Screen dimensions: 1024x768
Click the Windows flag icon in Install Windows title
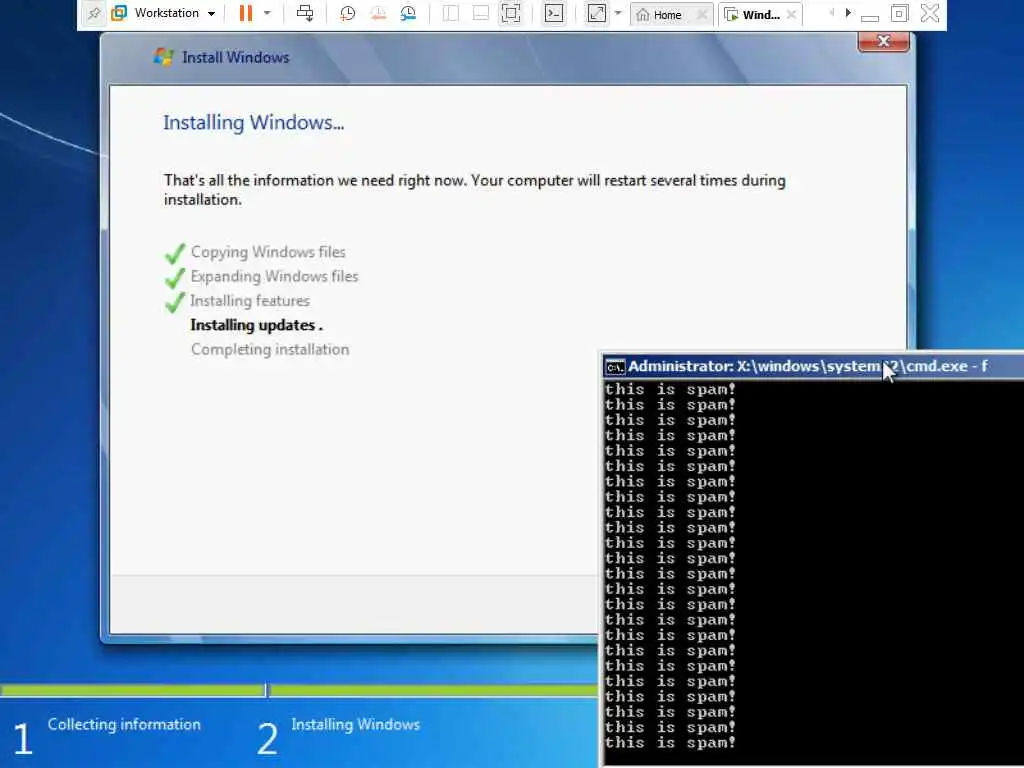point(163,57)
